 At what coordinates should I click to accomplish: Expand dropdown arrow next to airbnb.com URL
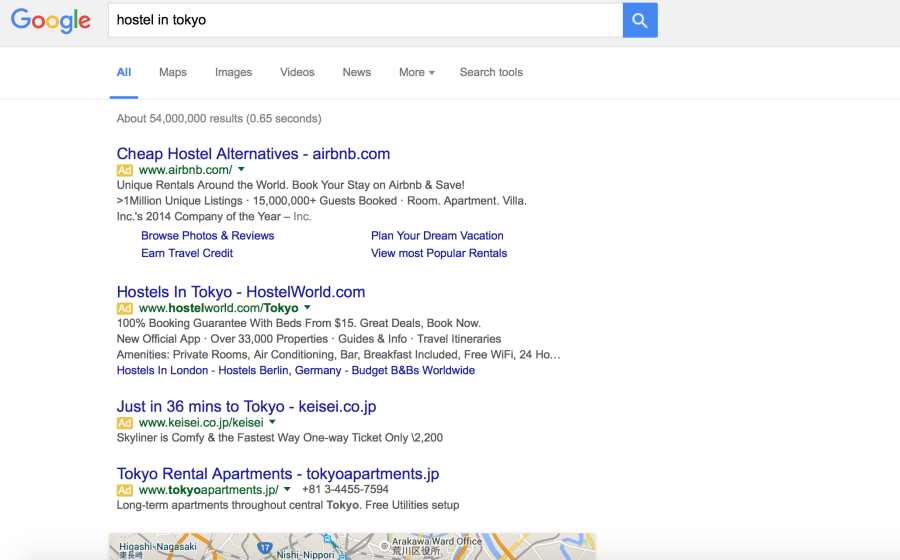pos(242,169)
